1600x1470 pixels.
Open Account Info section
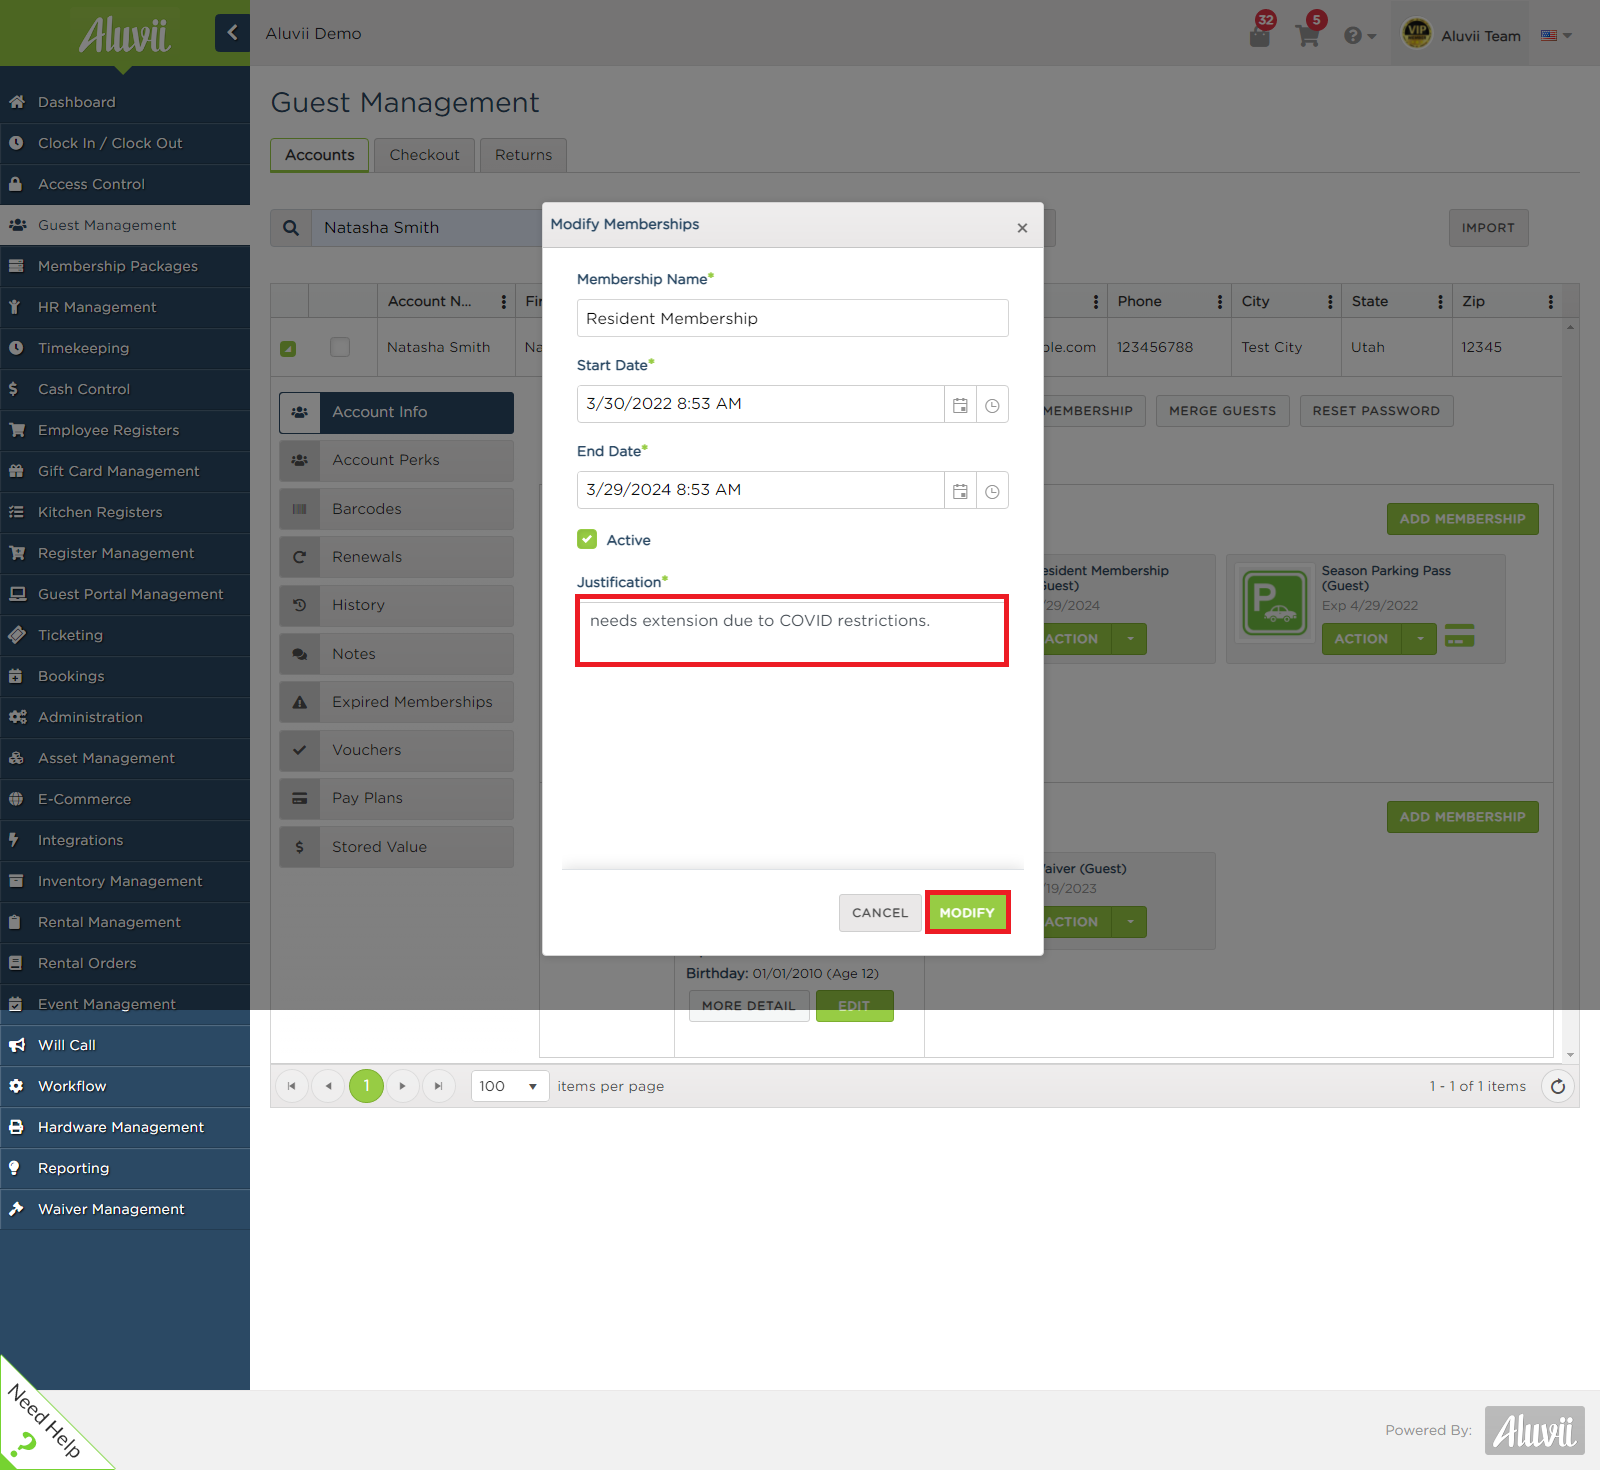[396, 412]
